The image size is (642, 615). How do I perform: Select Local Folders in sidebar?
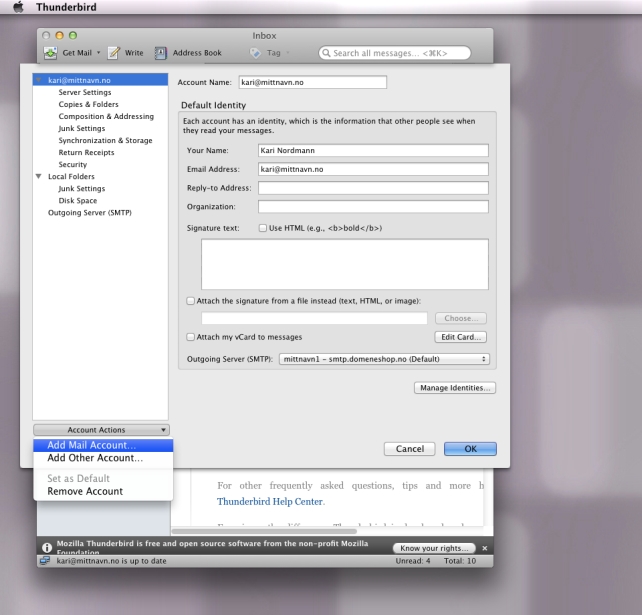pos(71,176)
